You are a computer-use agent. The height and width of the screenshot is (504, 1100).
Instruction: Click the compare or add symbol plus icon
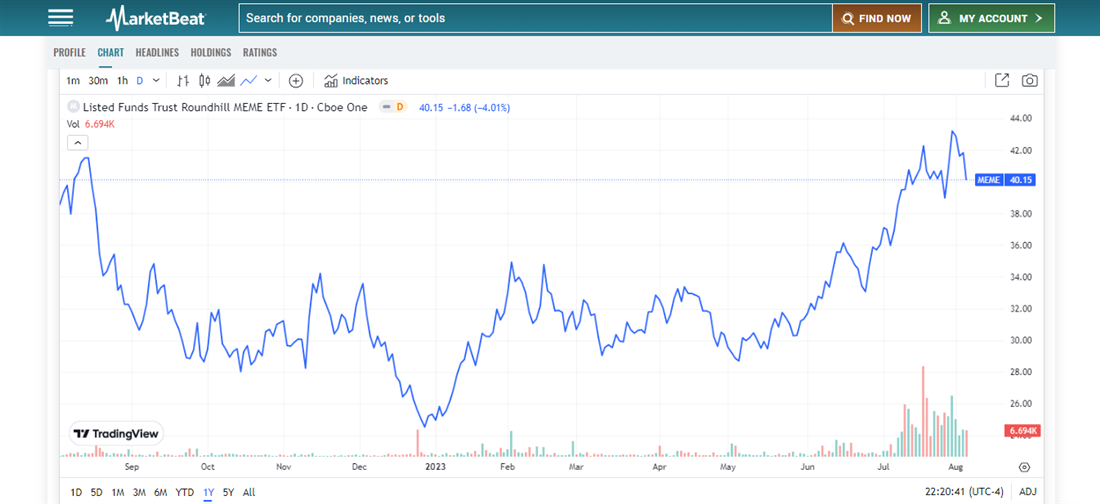(x=295, y=81)
